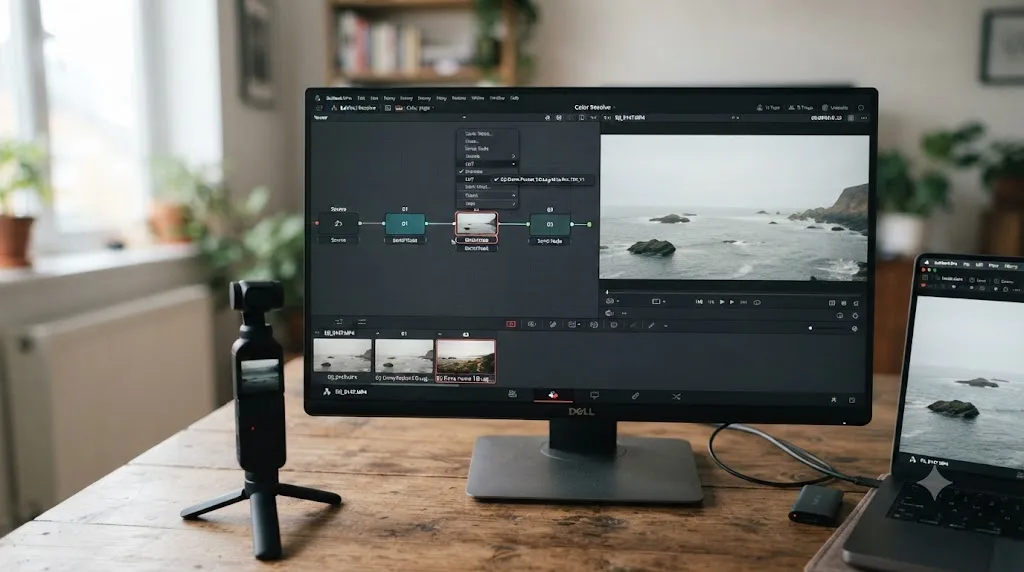Choose the checkmarked entry in the context menu

click(x=487, y=171)
